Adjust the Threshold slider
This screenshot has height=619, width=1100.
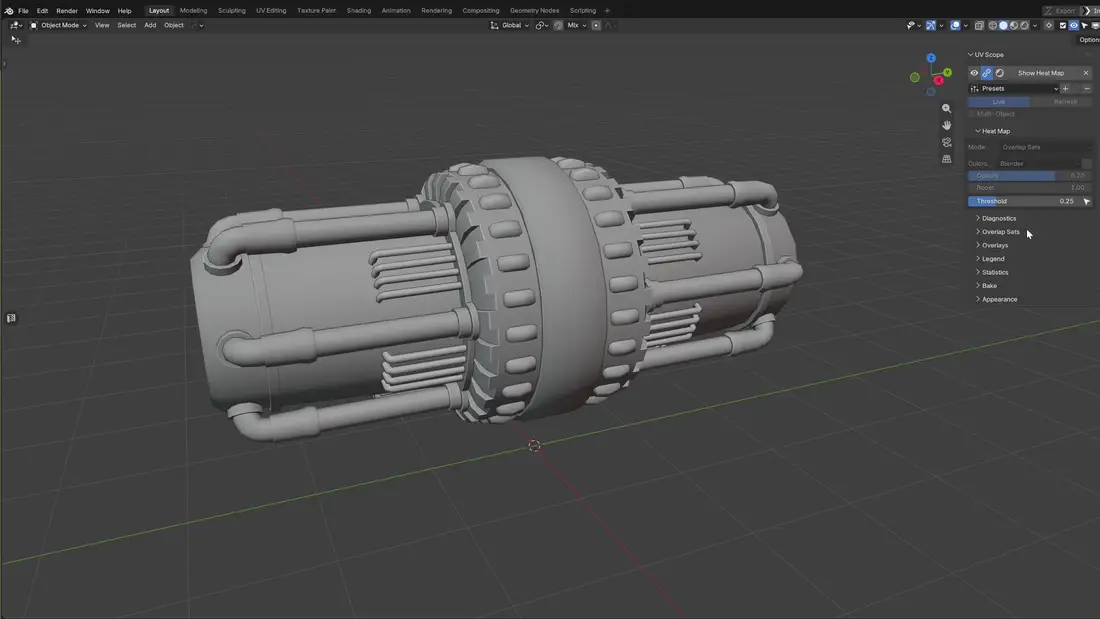[x=1024, y=201]
